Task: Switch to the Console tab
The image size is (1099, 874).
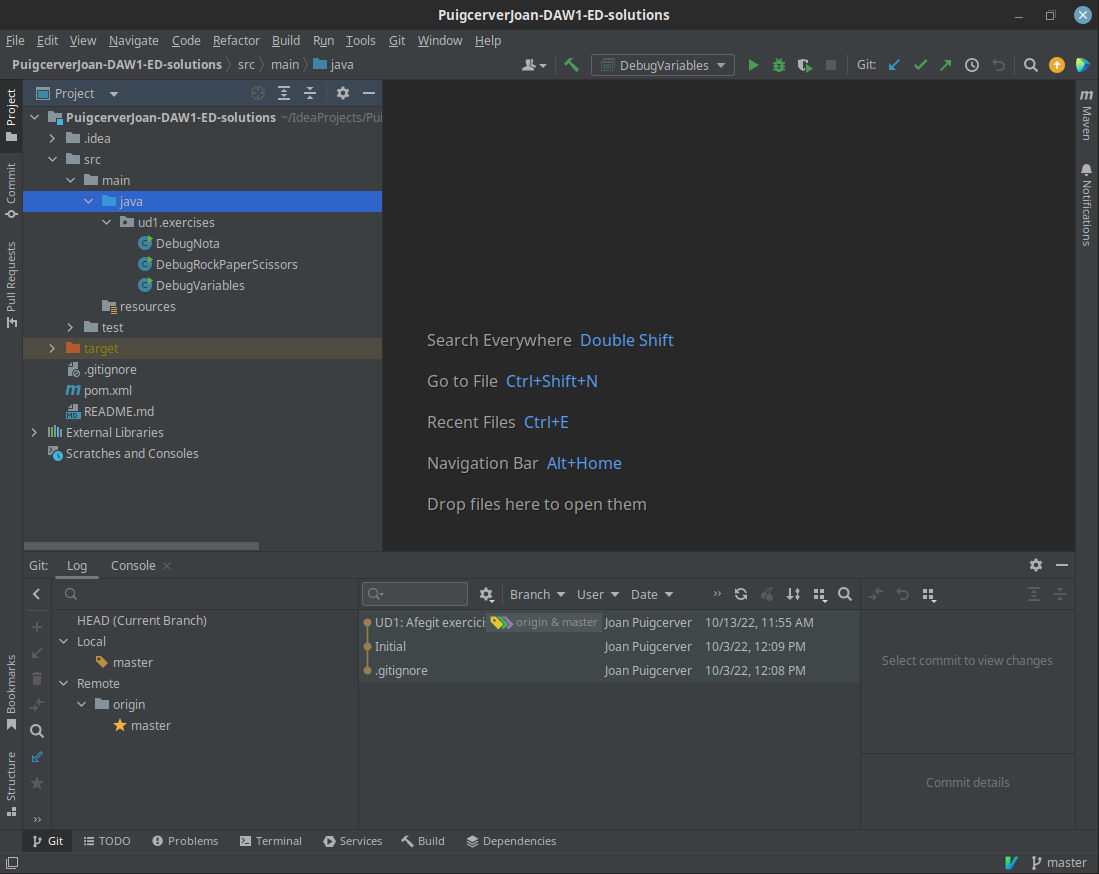Action: point(133,566)
